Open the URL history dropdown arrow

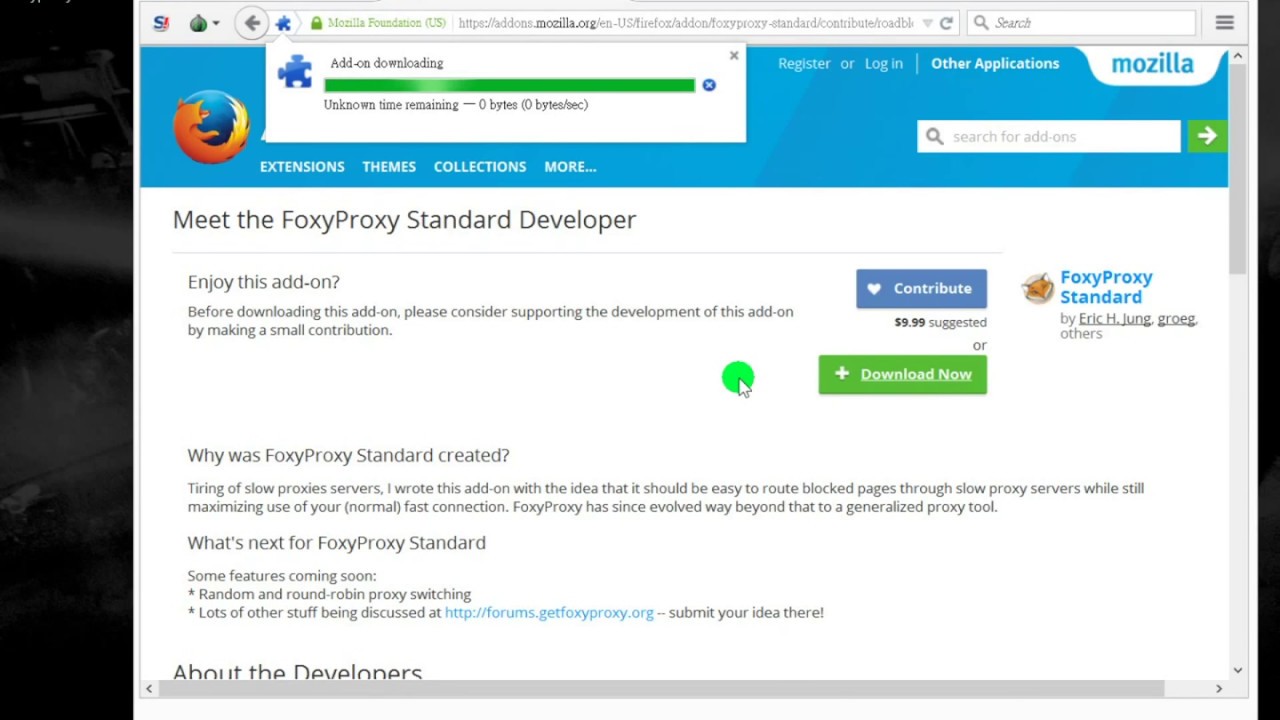pyautogui.click(x=927, y=23)
